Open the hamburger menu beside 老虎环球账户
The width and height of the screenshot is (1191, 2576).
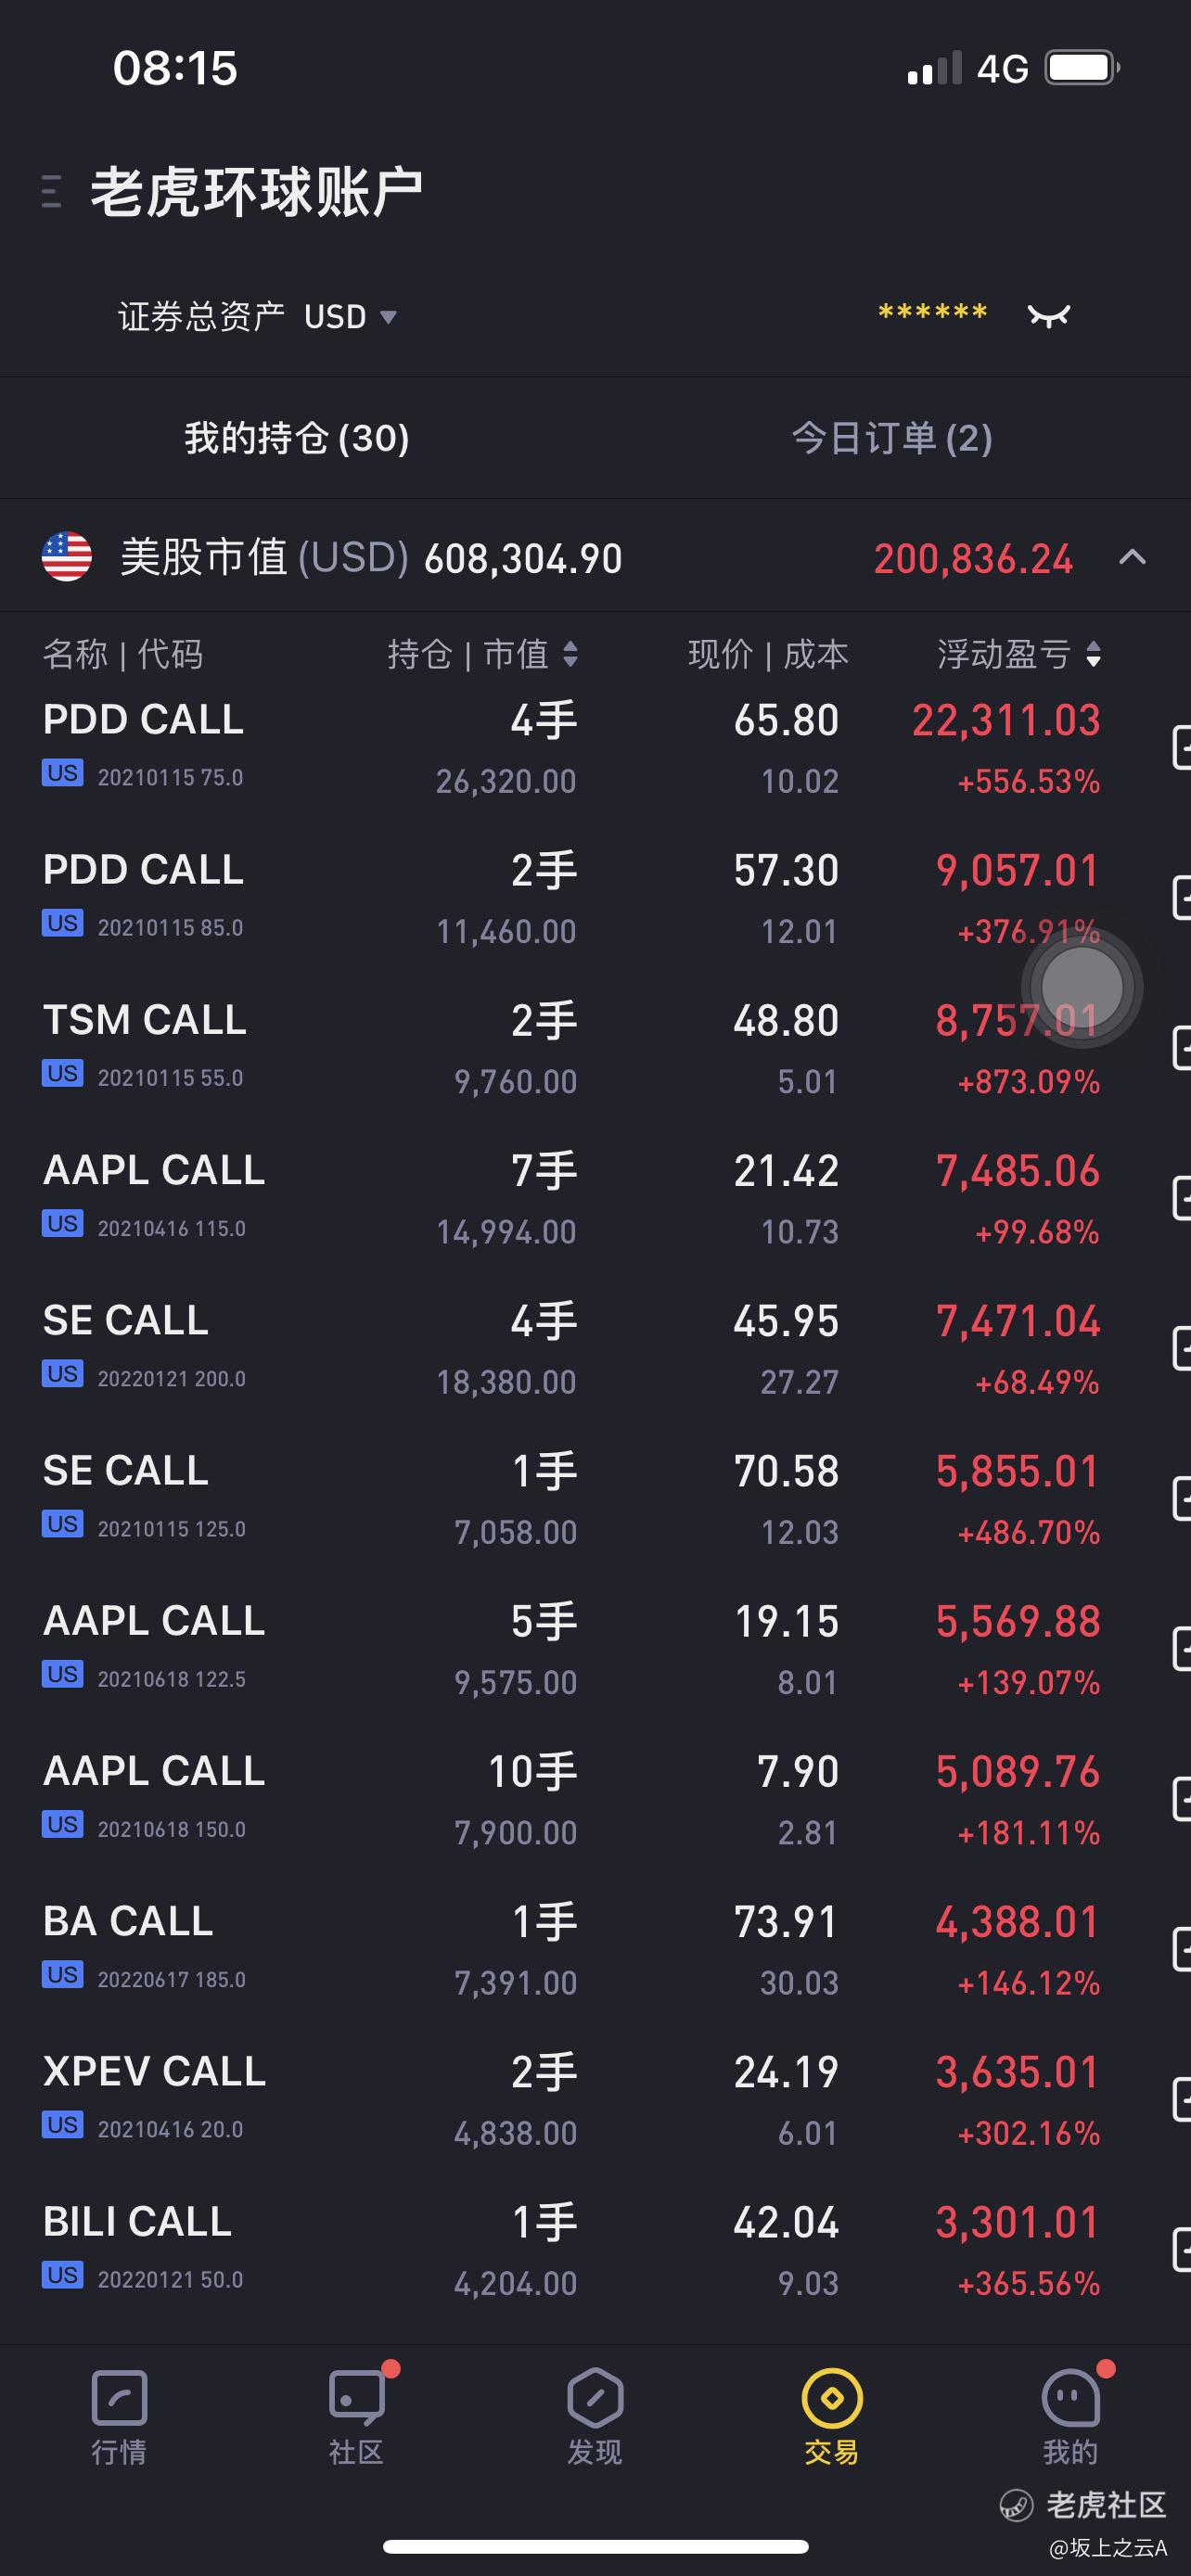(x=51, y=191)
